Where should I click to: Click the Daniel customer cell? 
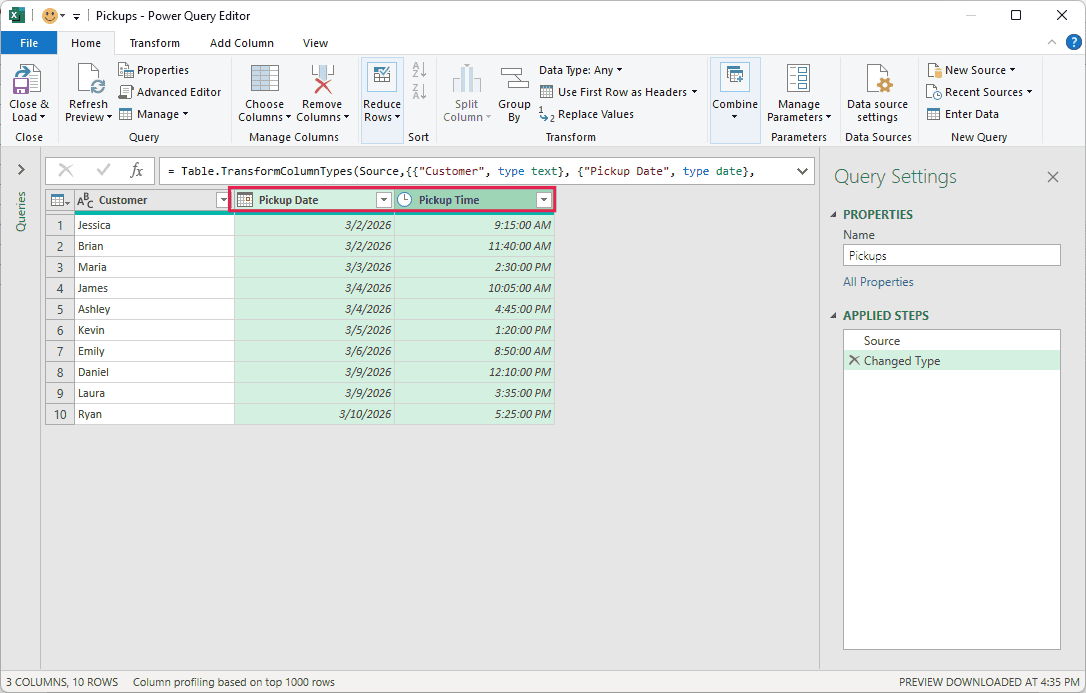(x=154, y=372)
